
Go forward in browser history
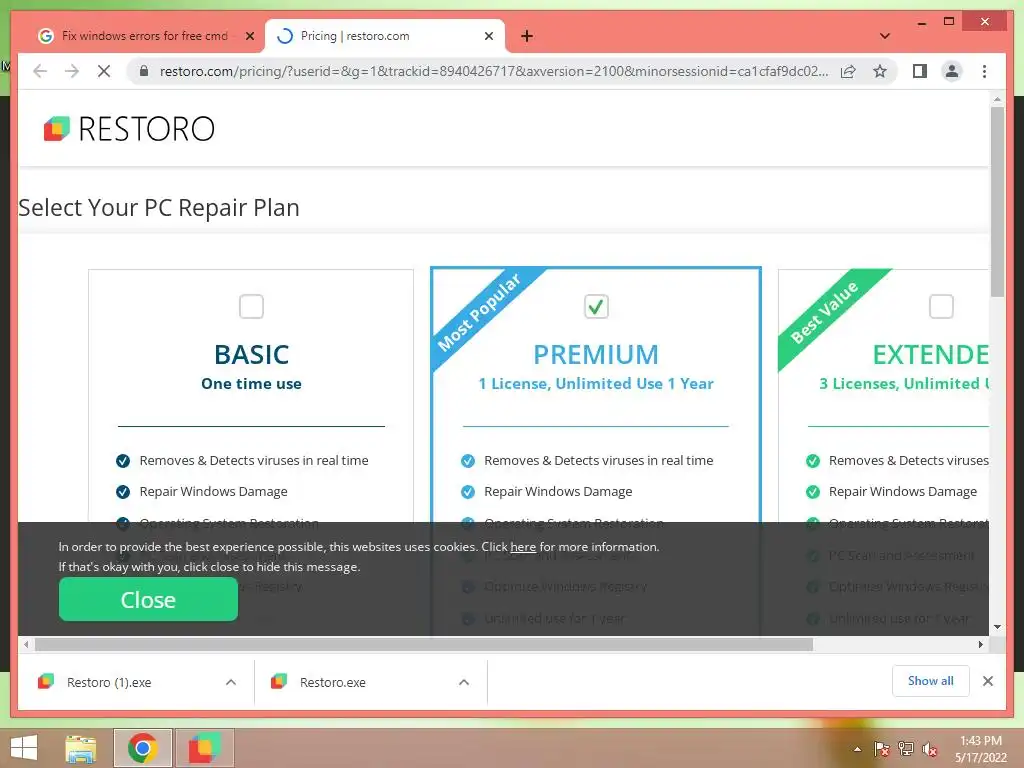72,71
